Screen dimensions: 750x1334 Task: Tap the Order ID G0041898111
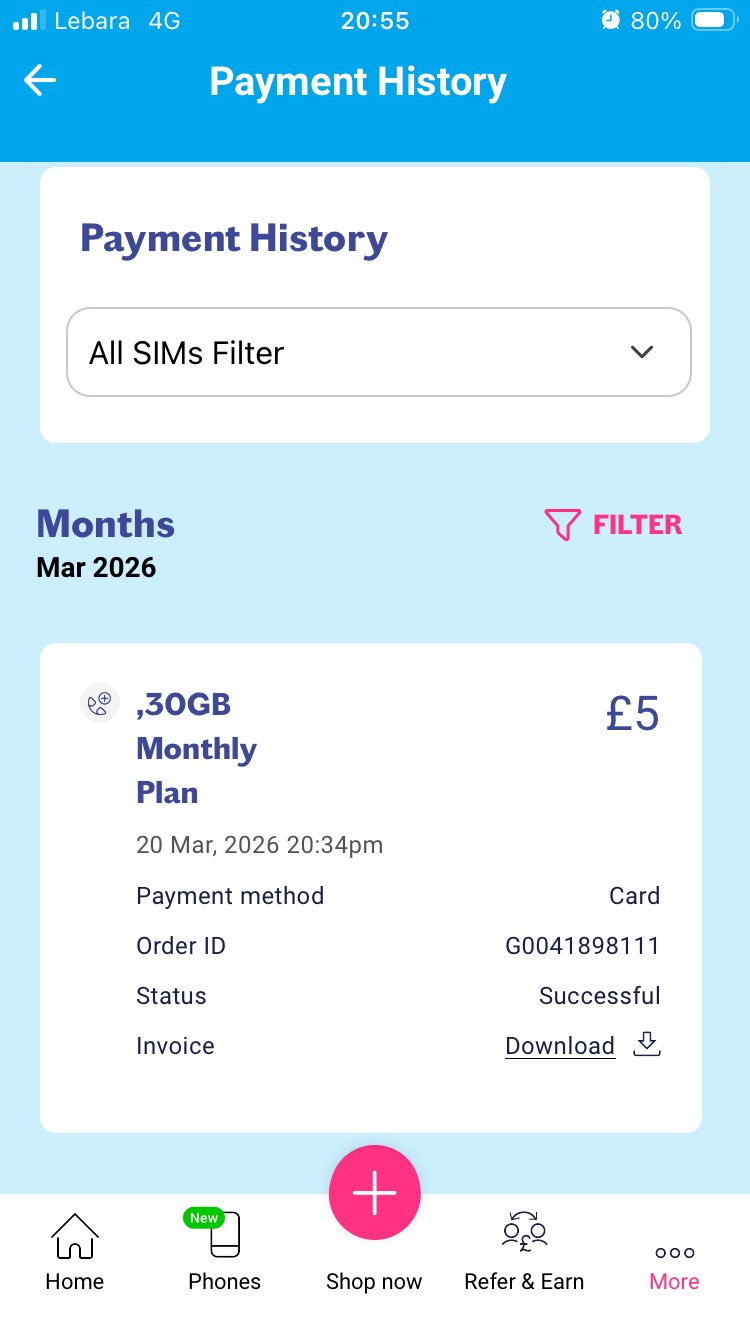point(582,946)
